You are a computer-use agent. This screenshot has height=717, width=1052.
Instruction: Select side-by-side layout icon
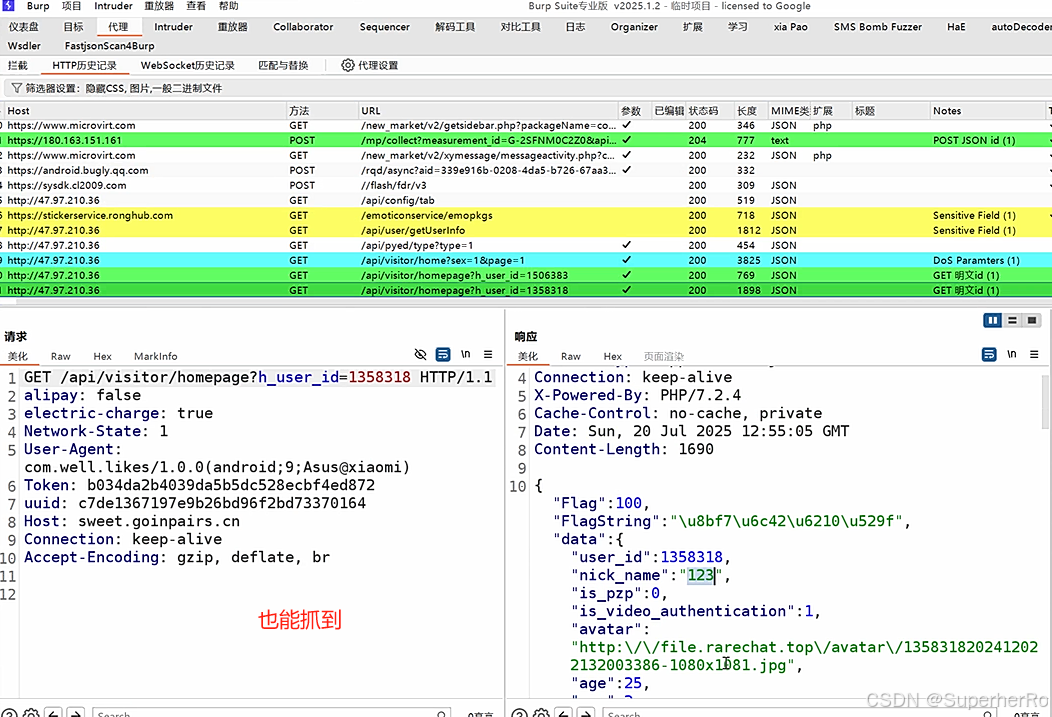coord(992,321)
